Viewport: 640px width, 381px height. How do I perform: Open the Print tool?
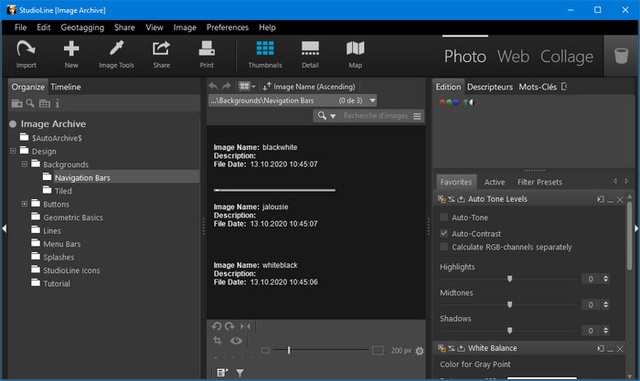click(207, 54)
